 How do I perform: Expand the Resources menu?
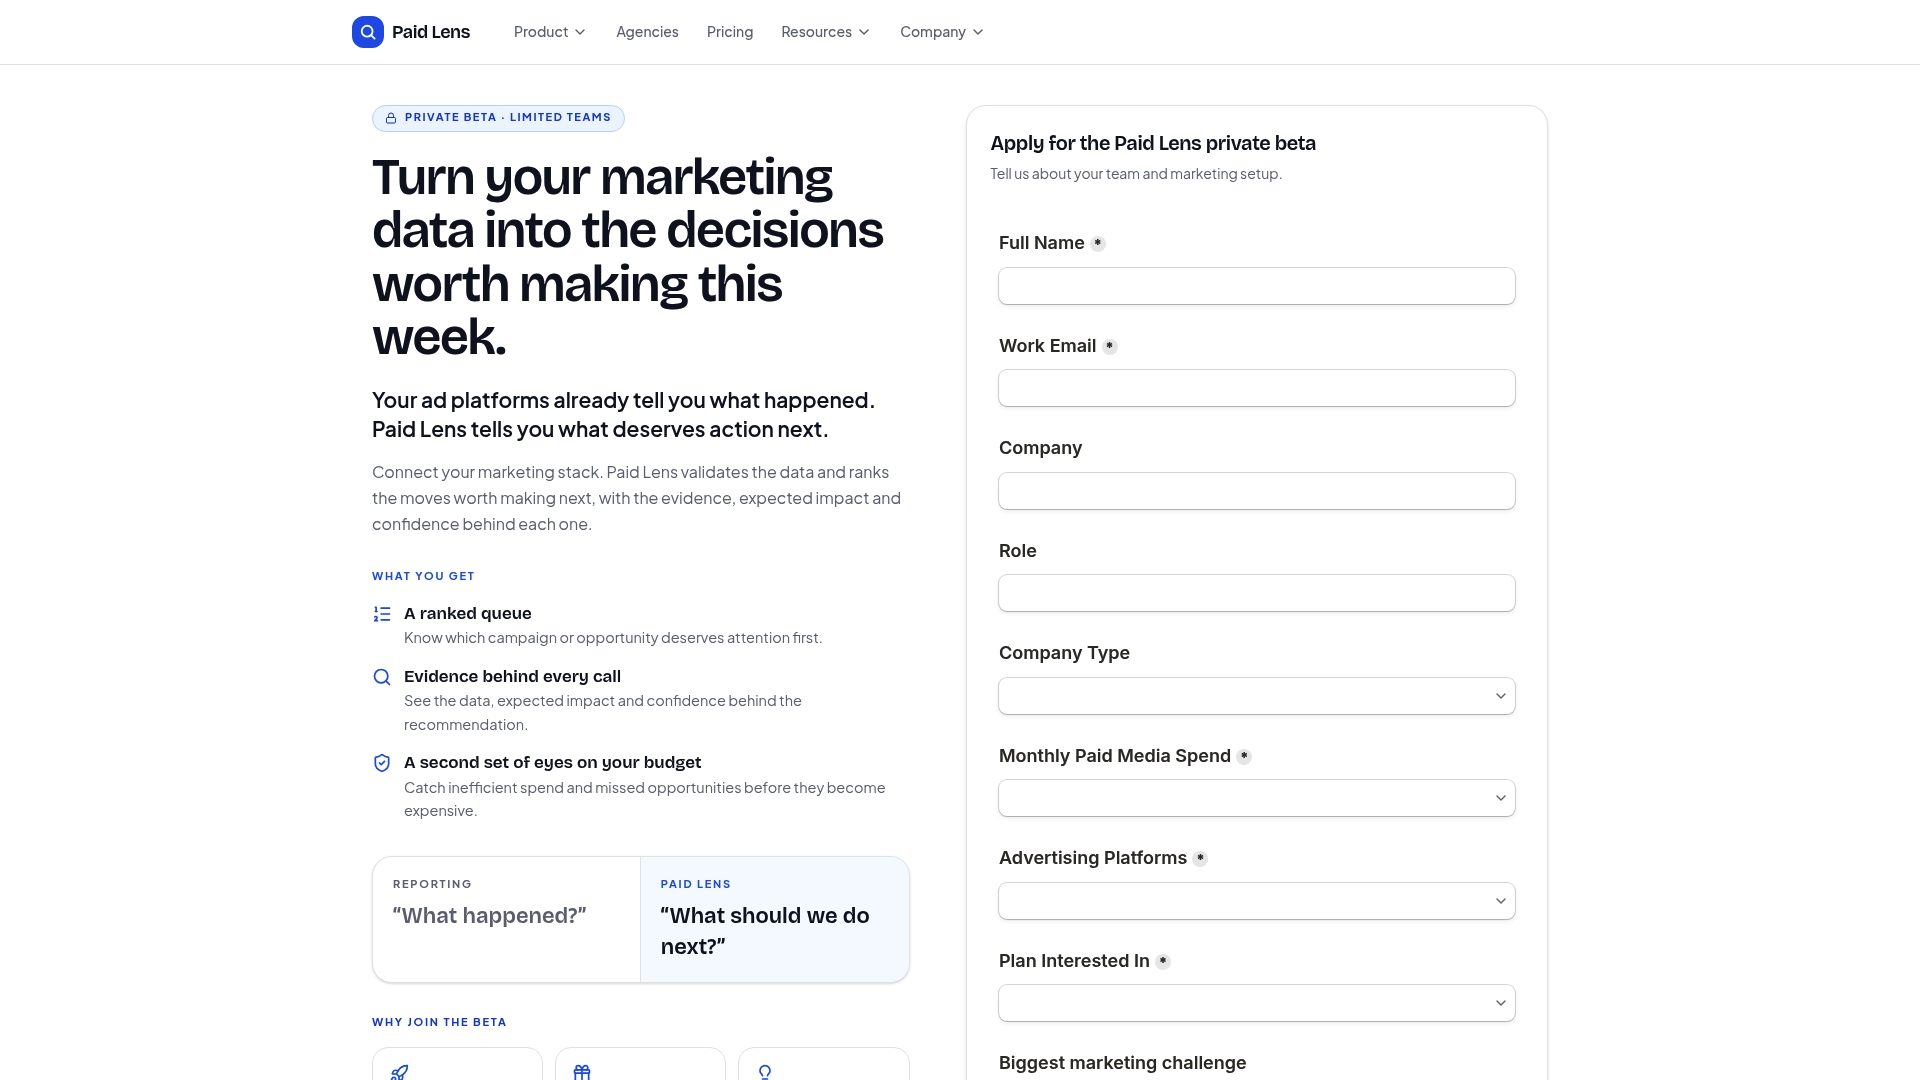(826, 32)
